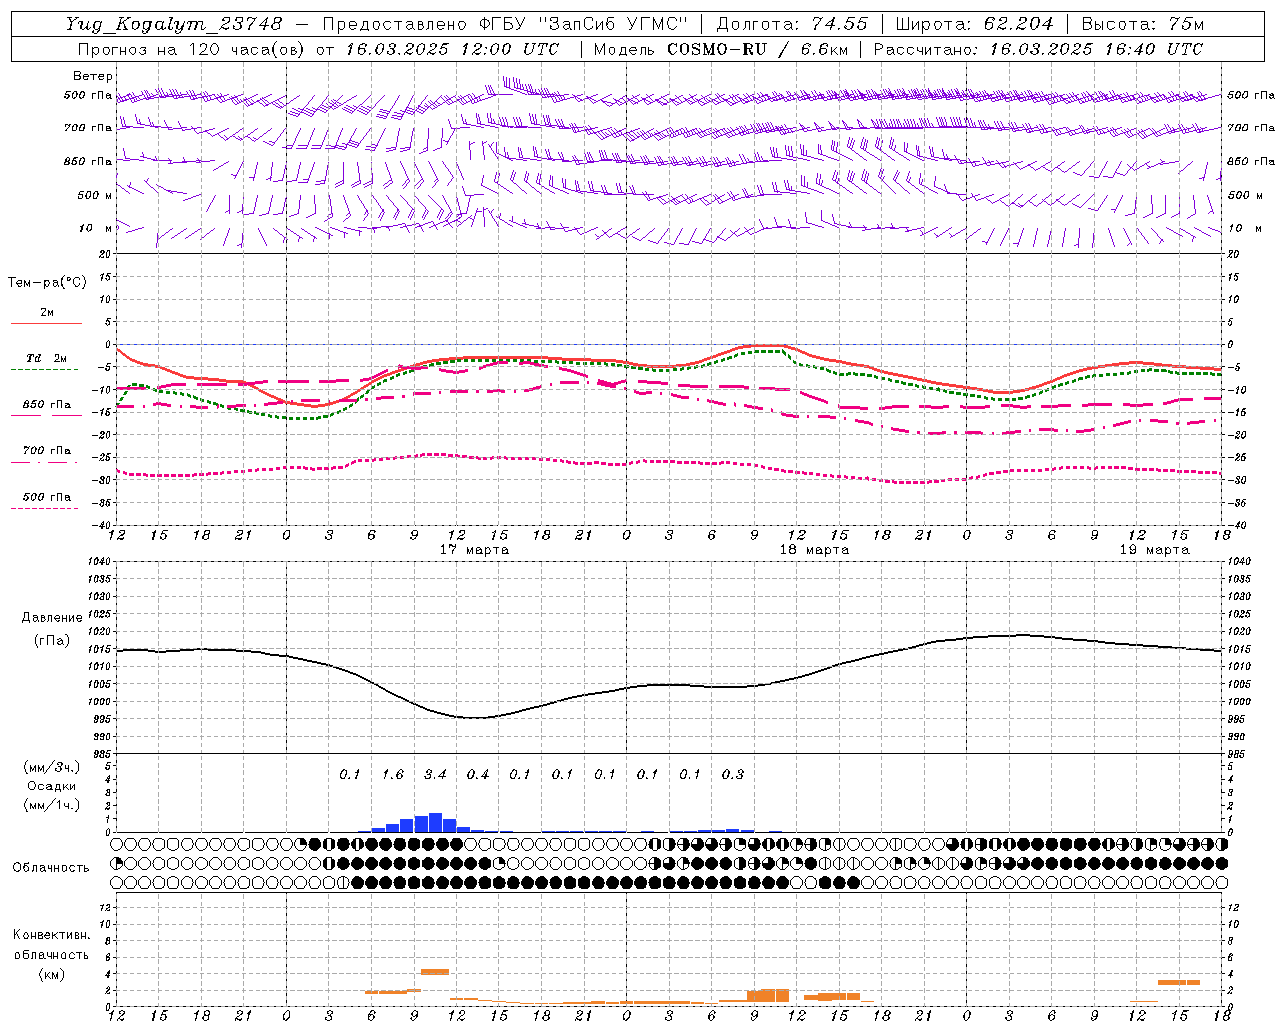Click the "Долгота: 74.55" header field
Image resolution: width=1280 pixels, height=1024 pixels.
click(792, 24)
